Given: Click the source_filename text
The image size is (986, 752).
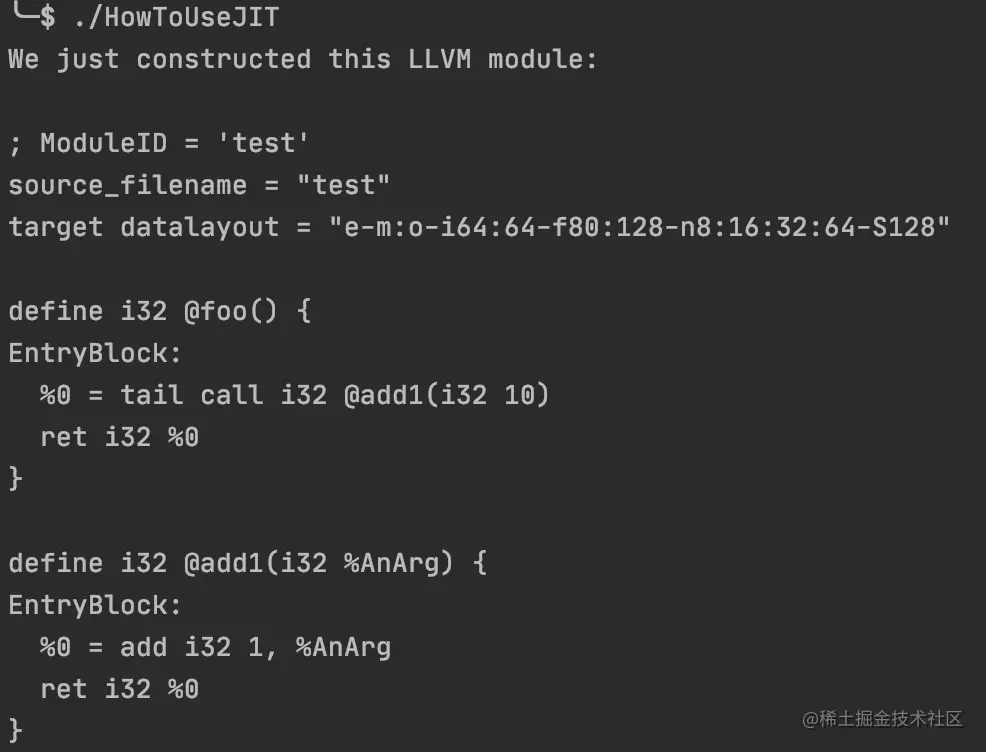Looking at the screenshot, I should click(x=127, y=185).
